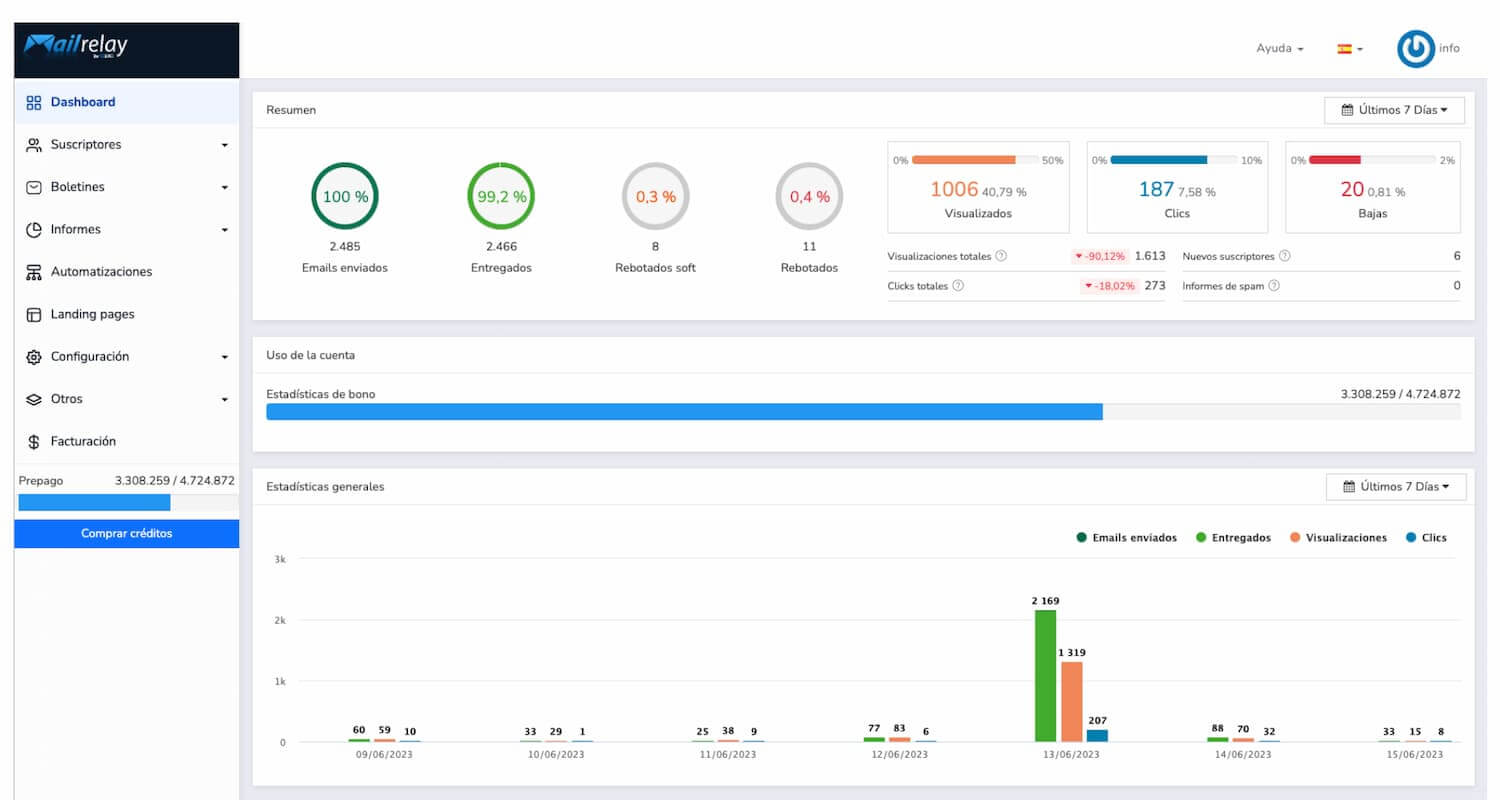Image resolution: width=1500 pixels, height=800 pixels.
Task: Click the Landing pages layout icon
Action: point(33,314)
